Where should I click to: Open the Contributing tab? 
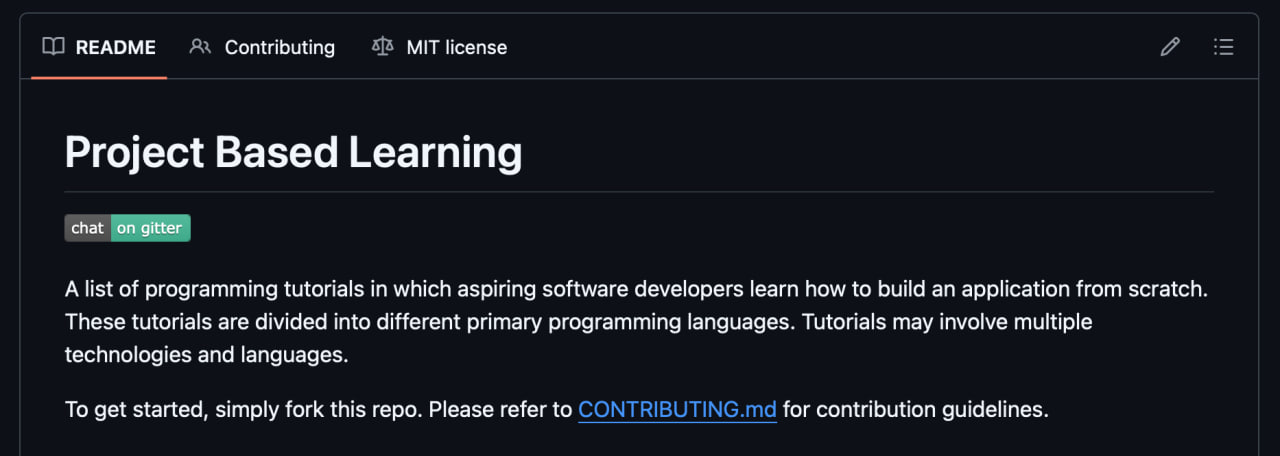pos(262,47)
